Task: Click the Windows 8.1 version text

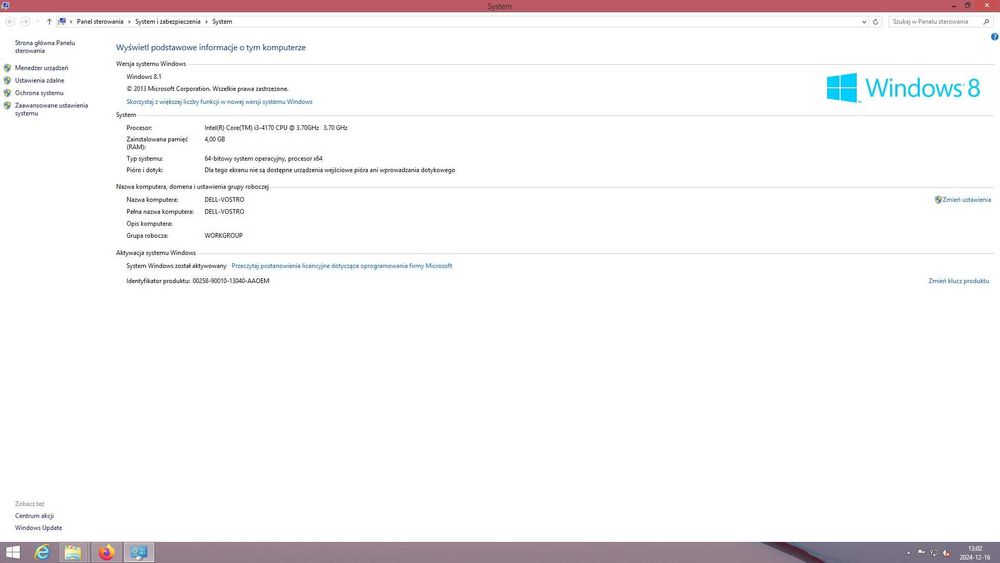Action: [x=144, y=77]
